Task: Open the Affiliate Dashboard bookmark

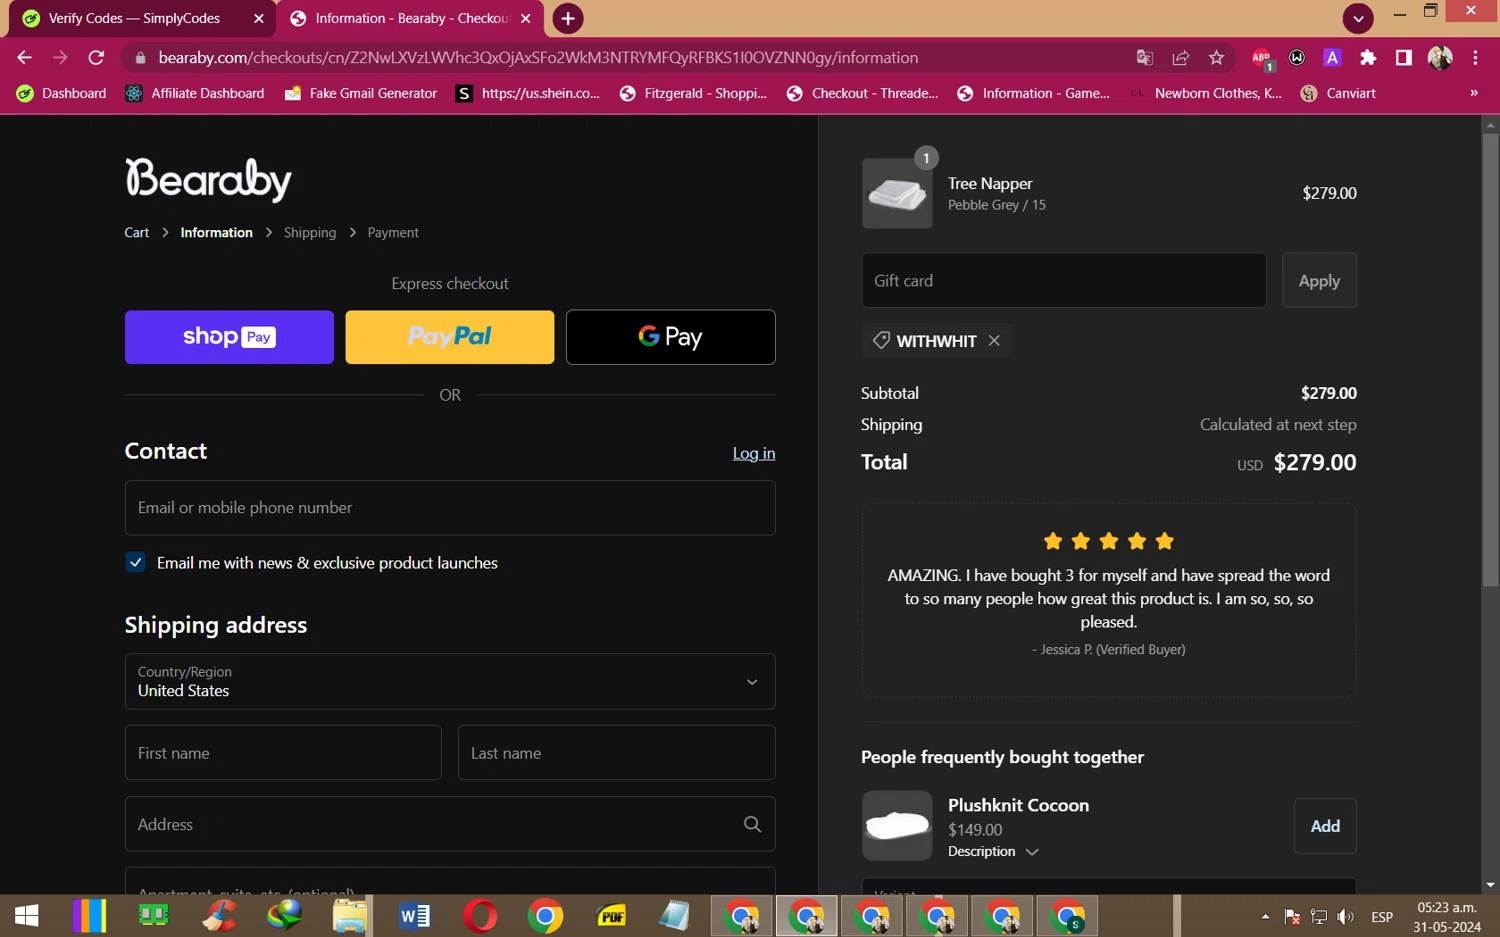Action: point(195,93)
